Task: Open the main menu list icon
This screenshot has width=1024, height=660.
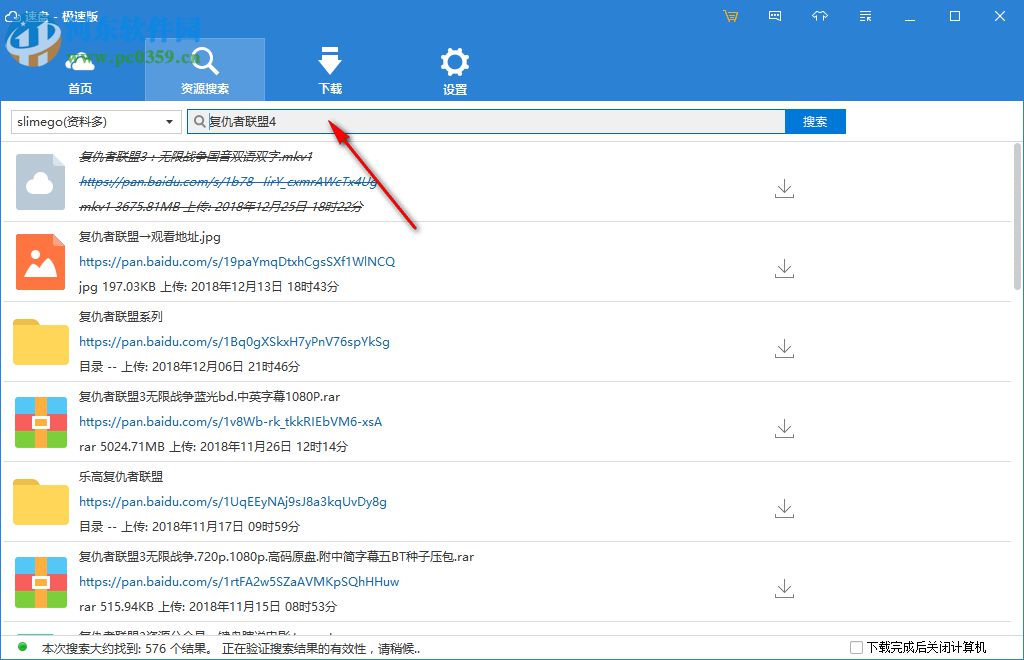Action: [x=865, y=16]
